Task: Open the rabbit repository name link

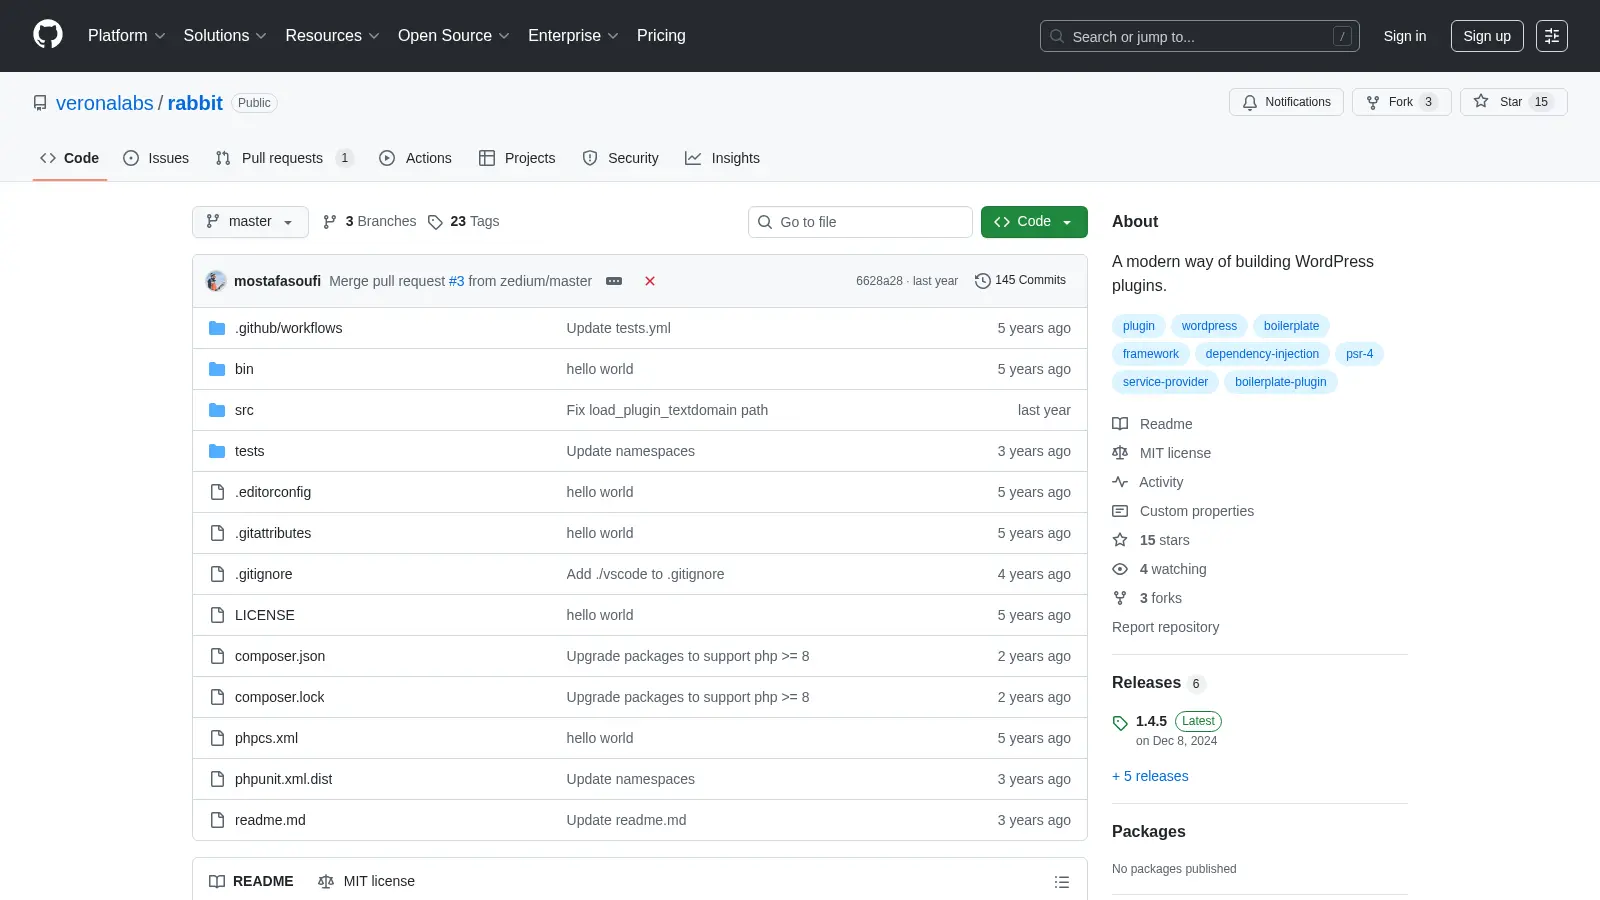Action: pos(195,103)
